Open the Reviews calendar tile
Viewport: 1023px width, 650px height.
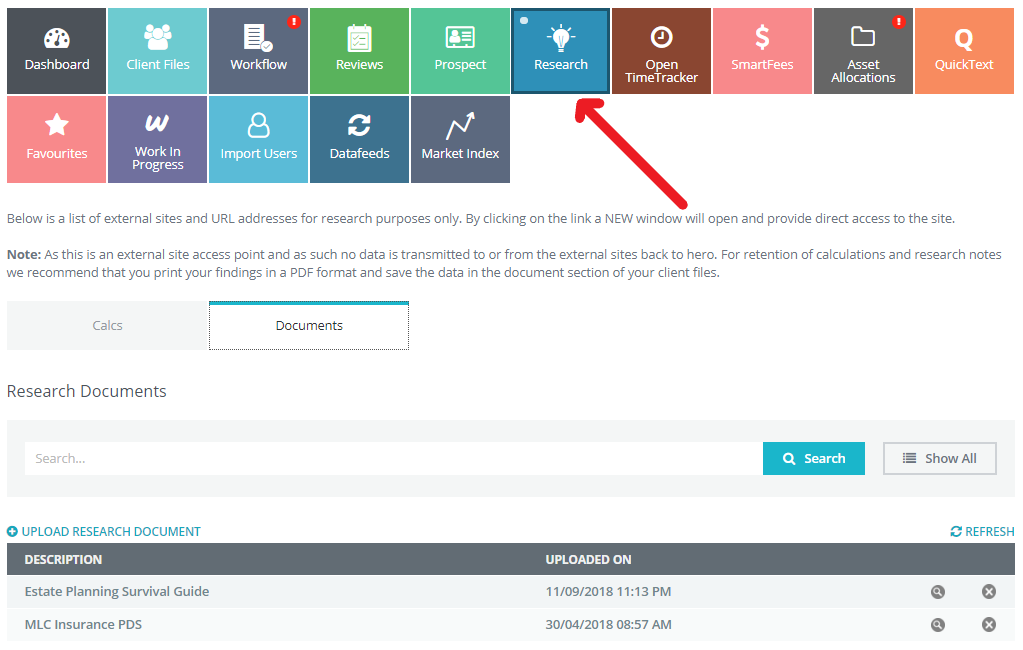359,51
